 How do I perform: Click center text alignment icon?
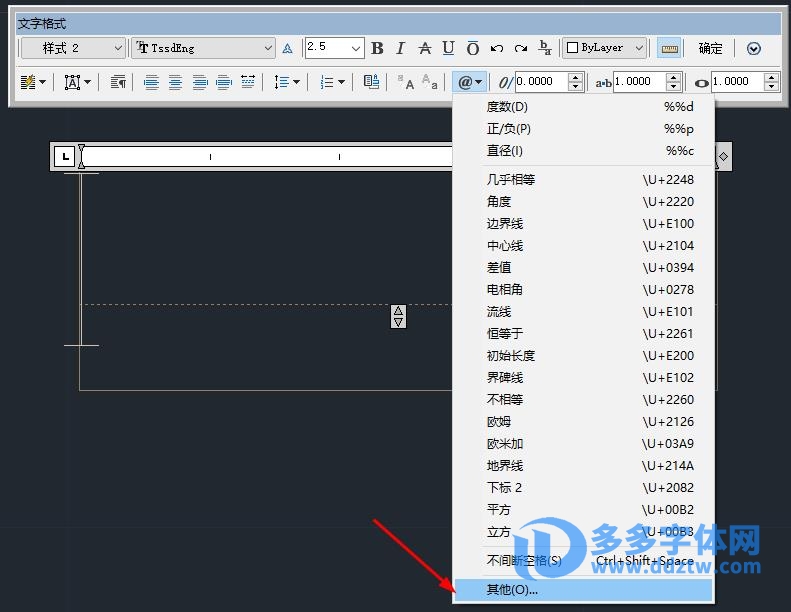(175, 82)
